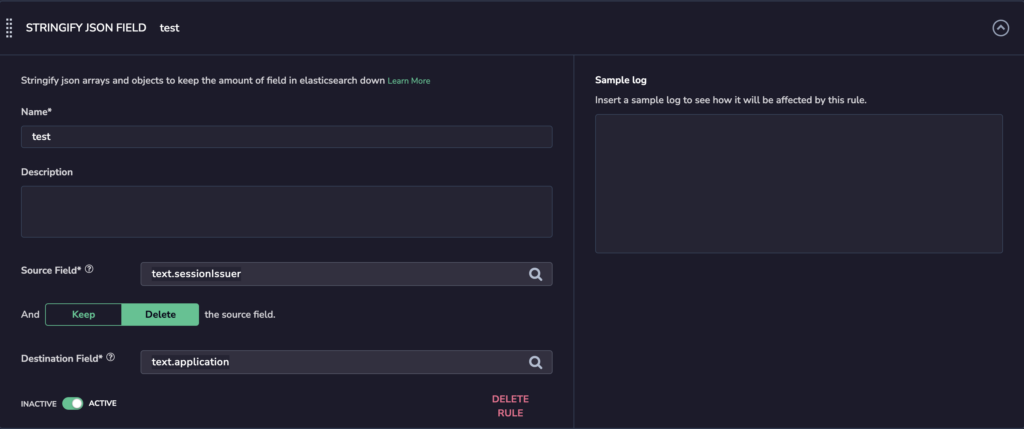Click the rule name test in header
1024x429 pixels.
170,28
